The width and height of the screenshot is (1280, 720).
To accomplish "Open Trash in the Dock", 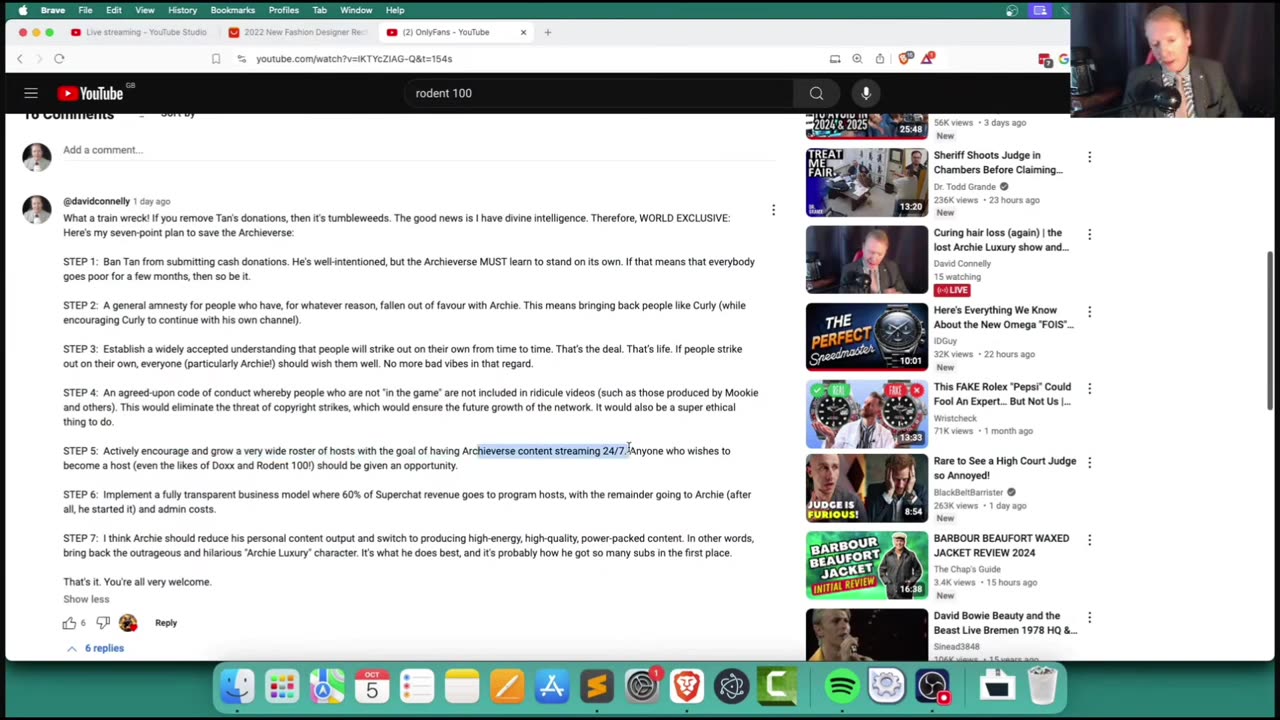I will 1042,687.
